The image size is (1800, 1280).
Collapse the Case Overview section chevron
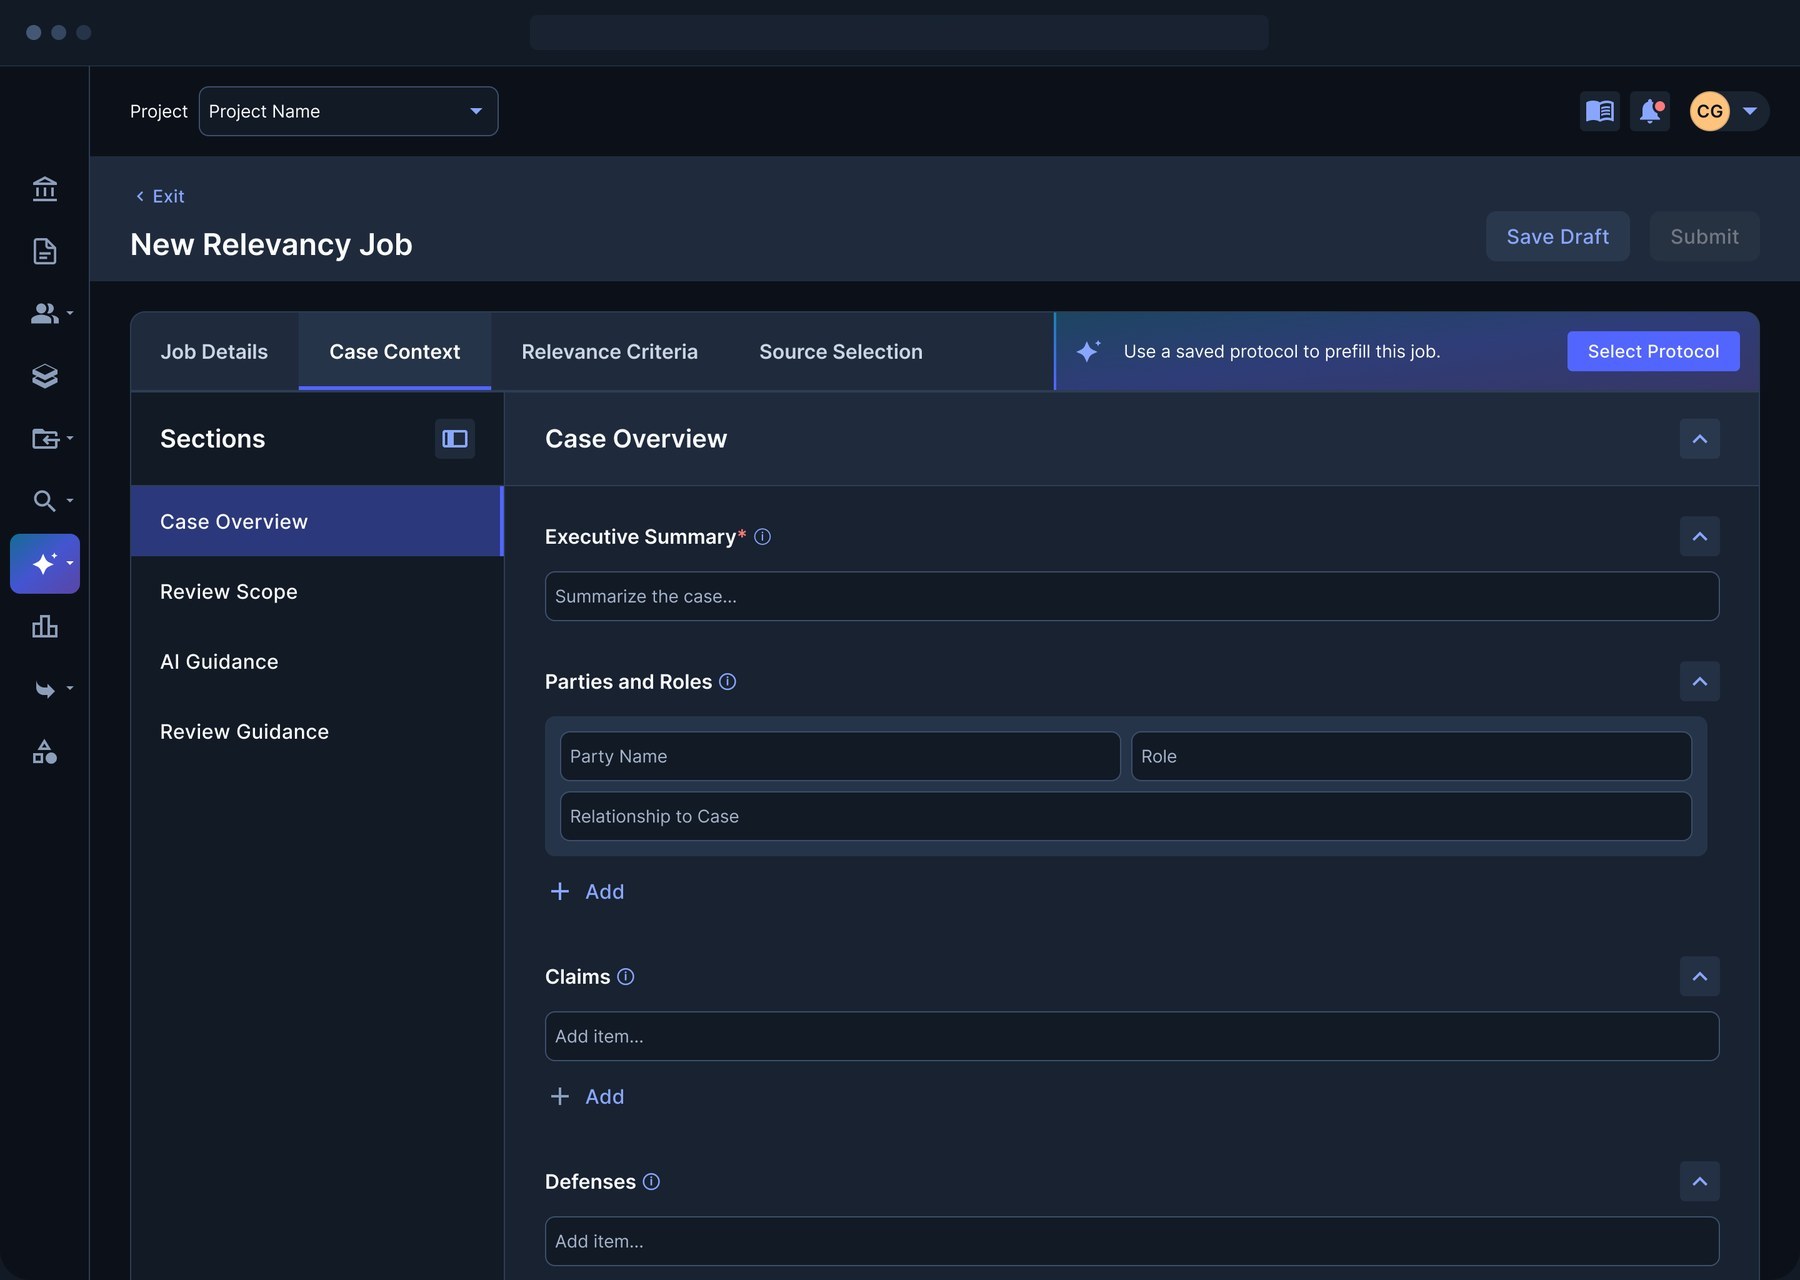tap(1700, 439)
